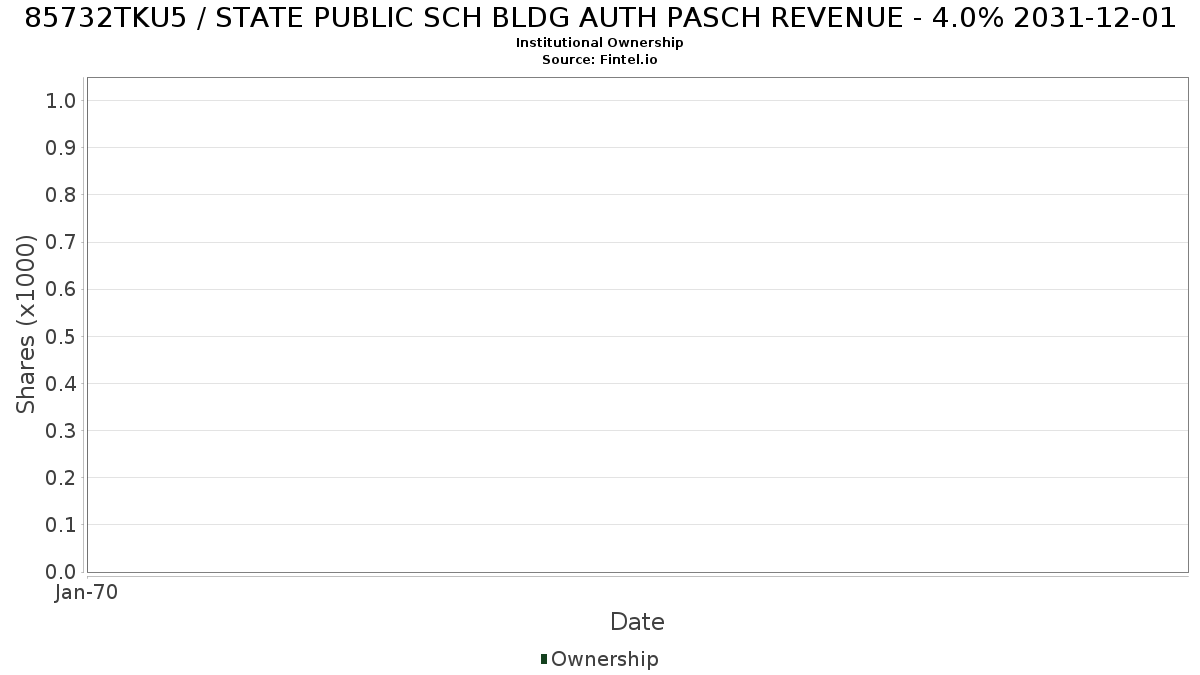Click the 0.2 y-axis tick label

pos(61,477)
